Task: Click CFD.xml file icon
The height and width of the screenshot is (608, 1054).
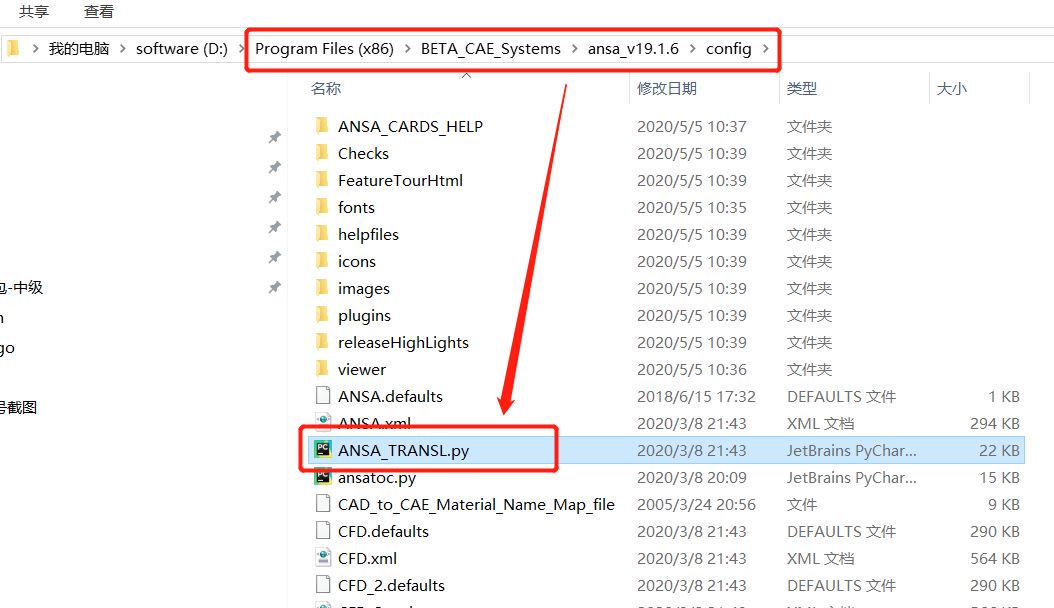Action: click(x=323, y=557)
